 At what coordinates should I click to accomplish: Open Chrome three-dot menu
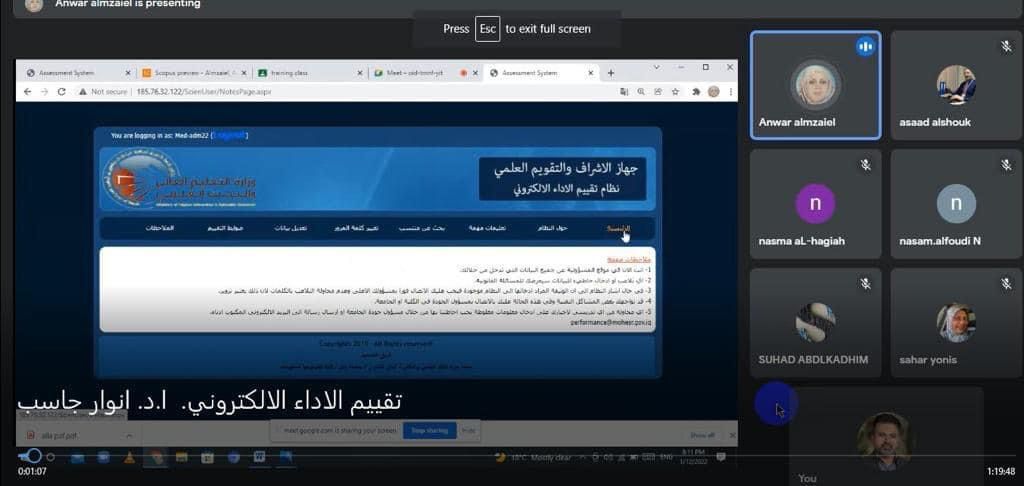tap(730, 92)
